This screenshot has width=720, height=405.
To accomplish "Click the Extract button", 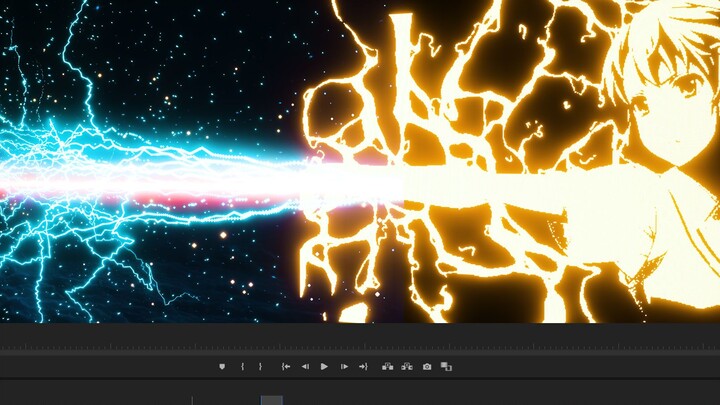I will (407, 366).
